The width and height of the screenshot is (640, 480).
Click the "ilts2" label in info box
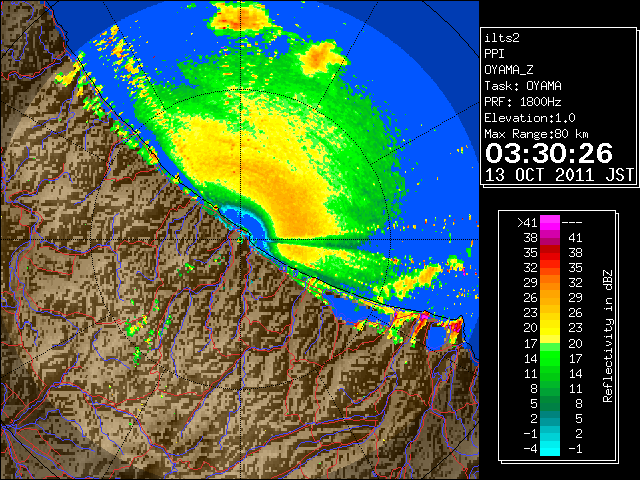[x=502, y=38]
